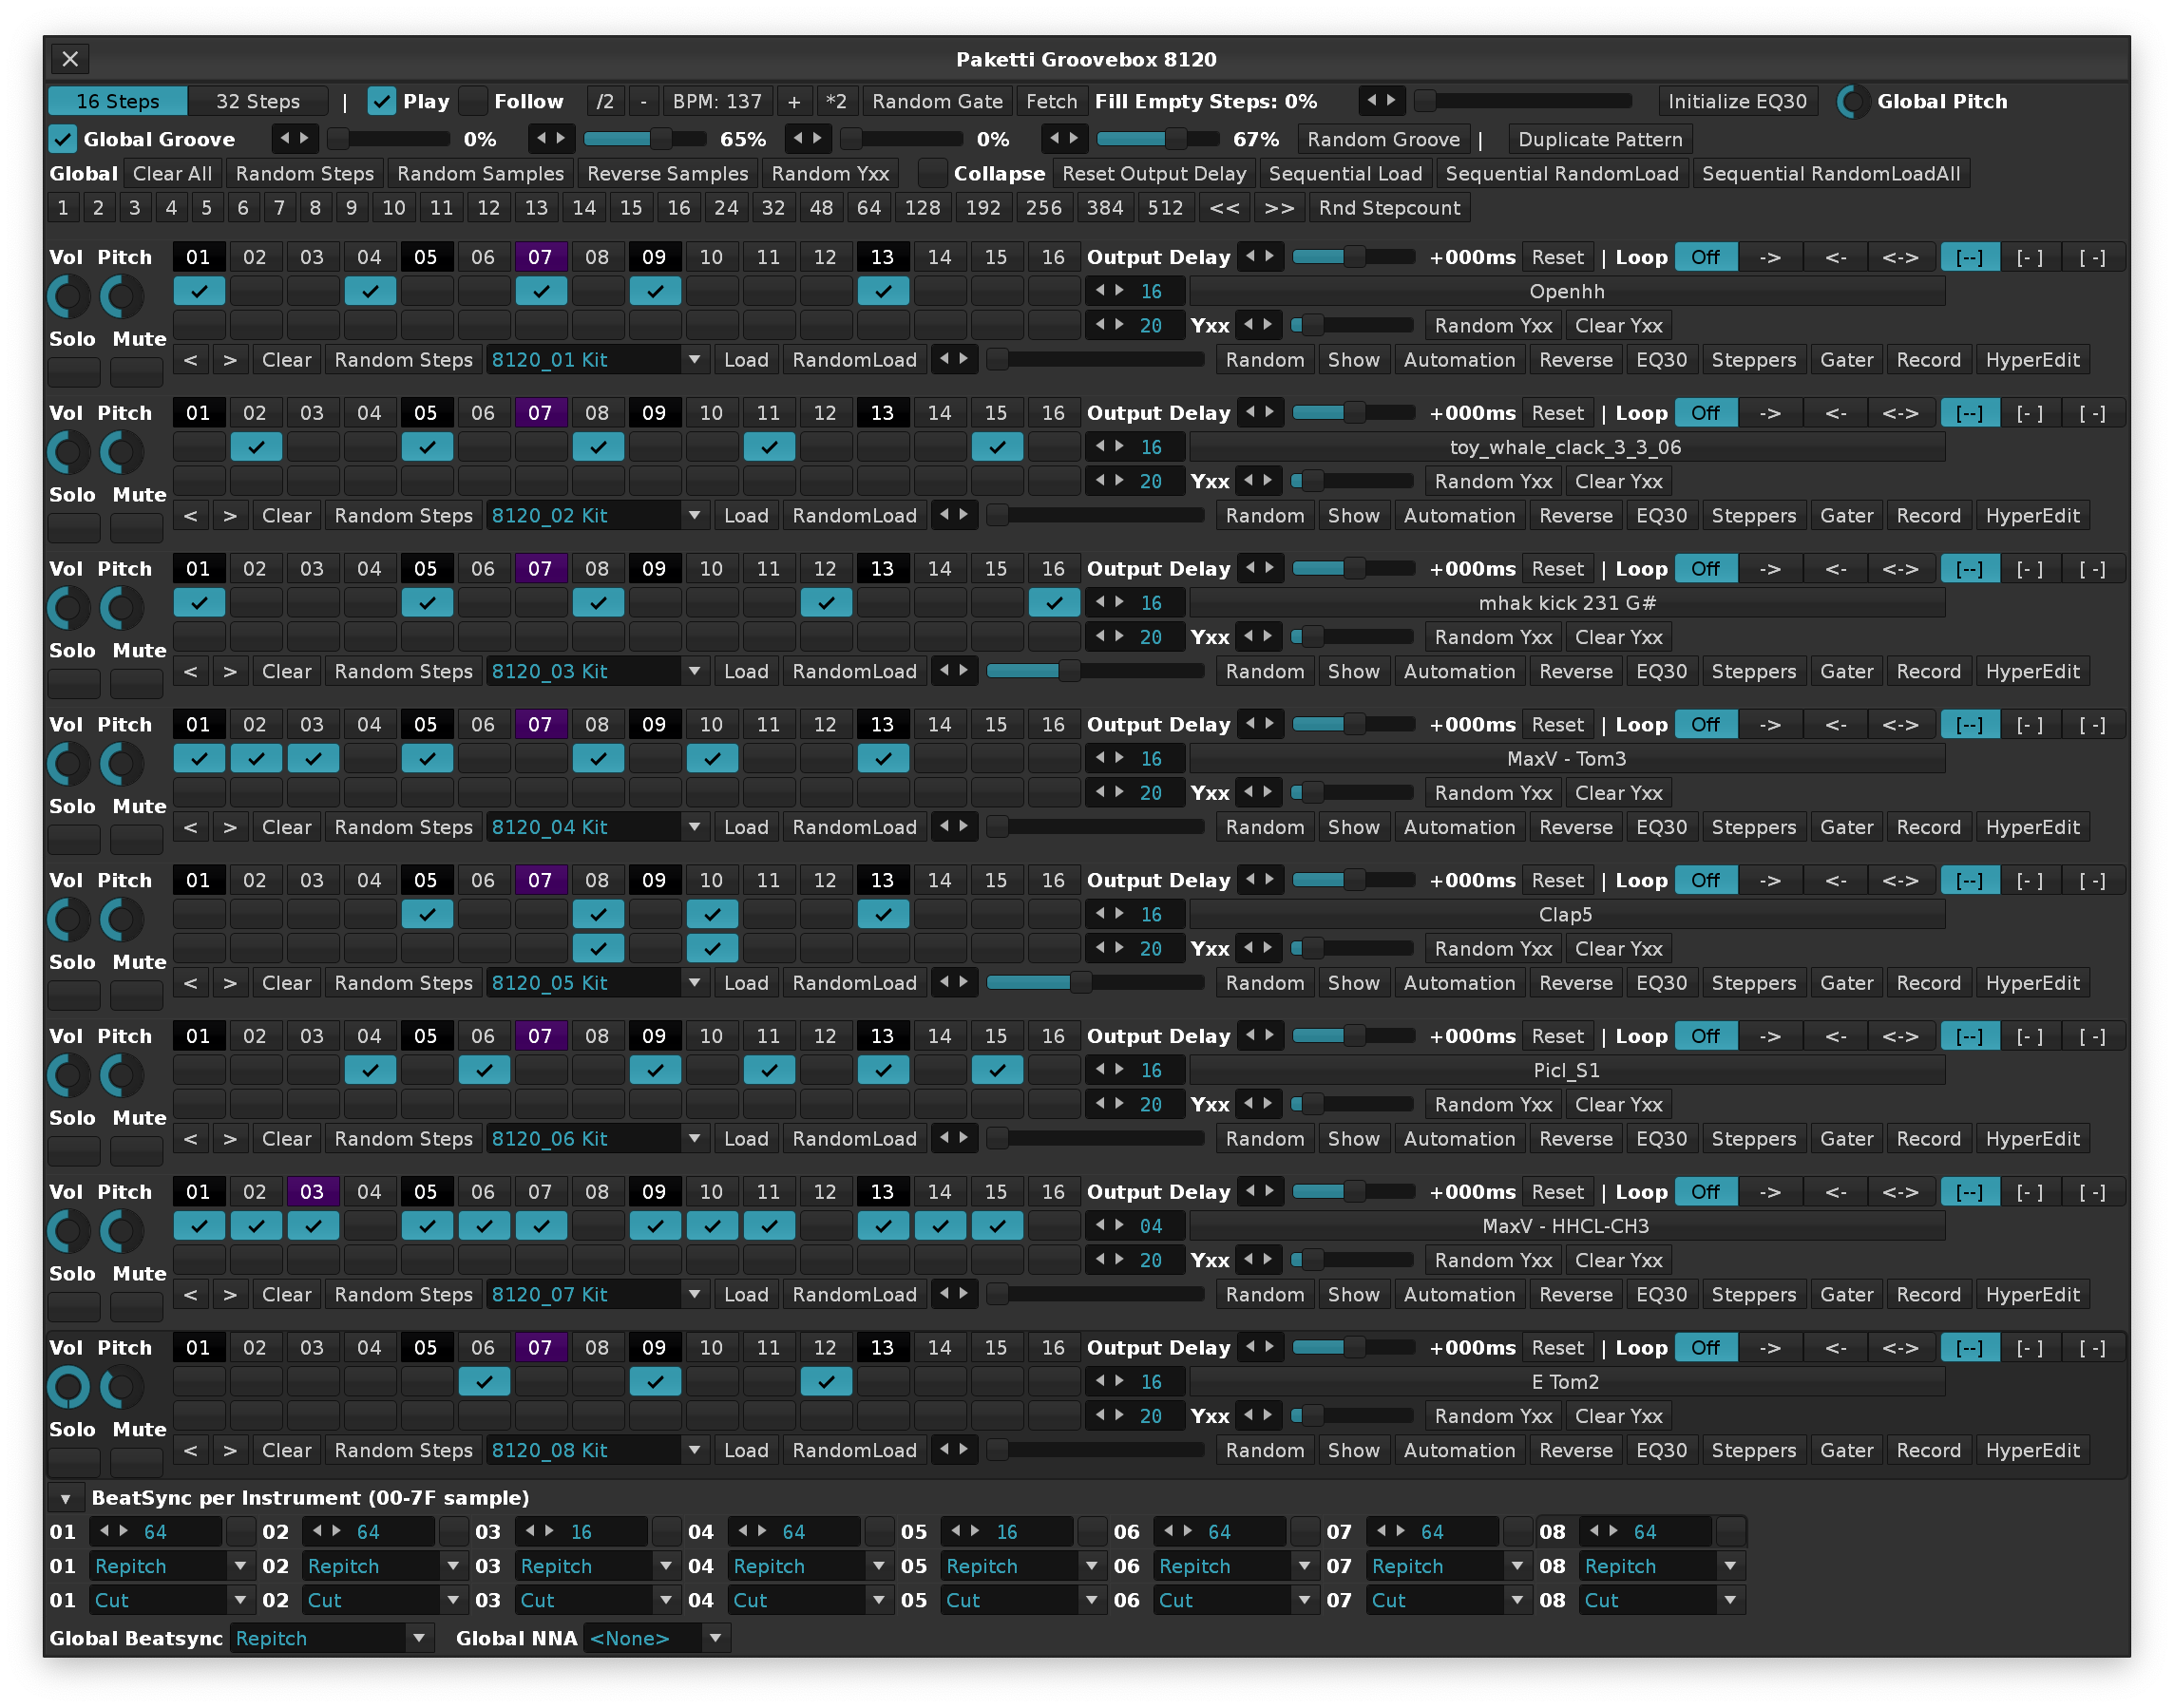Click the forward -> loop button on the mhak kick row

point(1770,569)
